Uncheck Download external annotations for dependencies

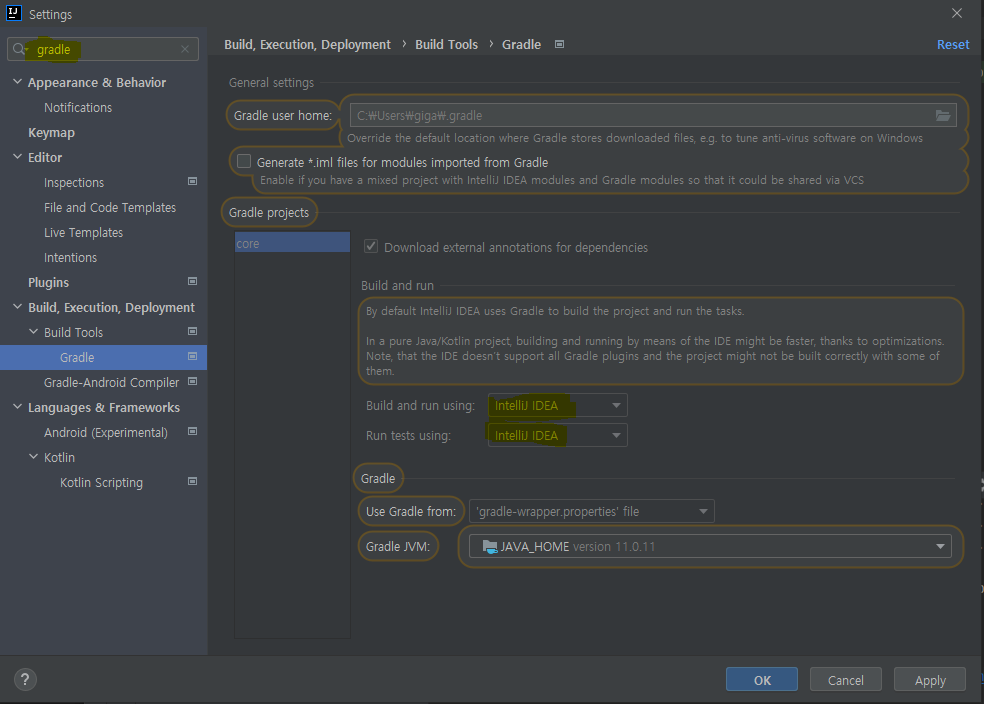pos(371,247)
